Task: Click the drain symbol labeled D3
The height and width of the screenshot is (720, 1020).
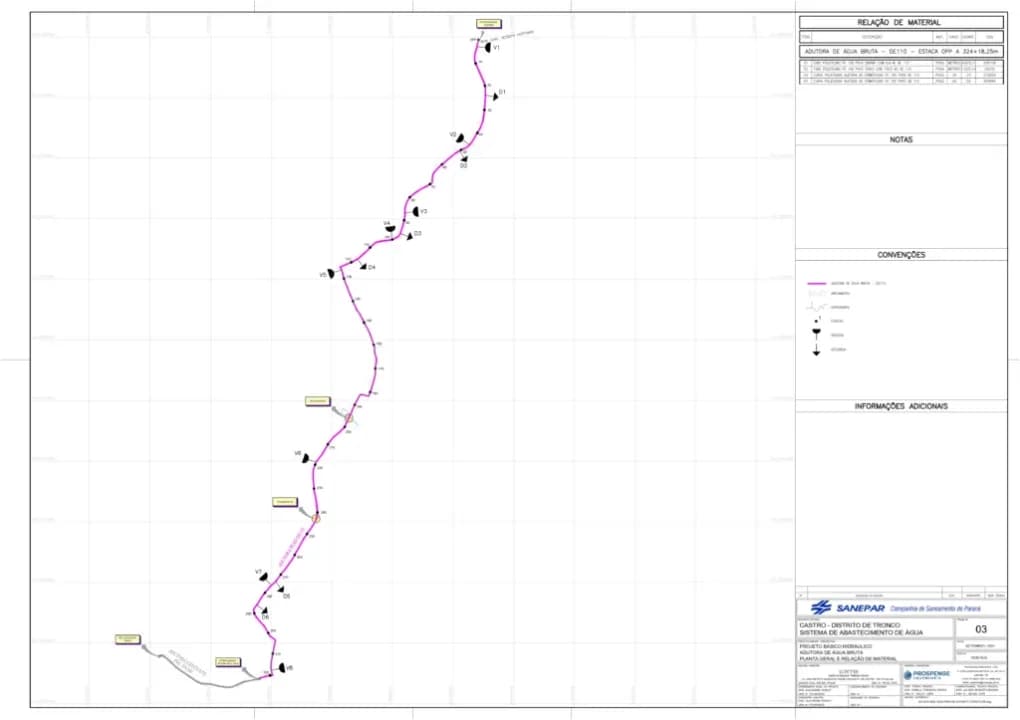Action: pyautogui.click(x=410, y=237)
